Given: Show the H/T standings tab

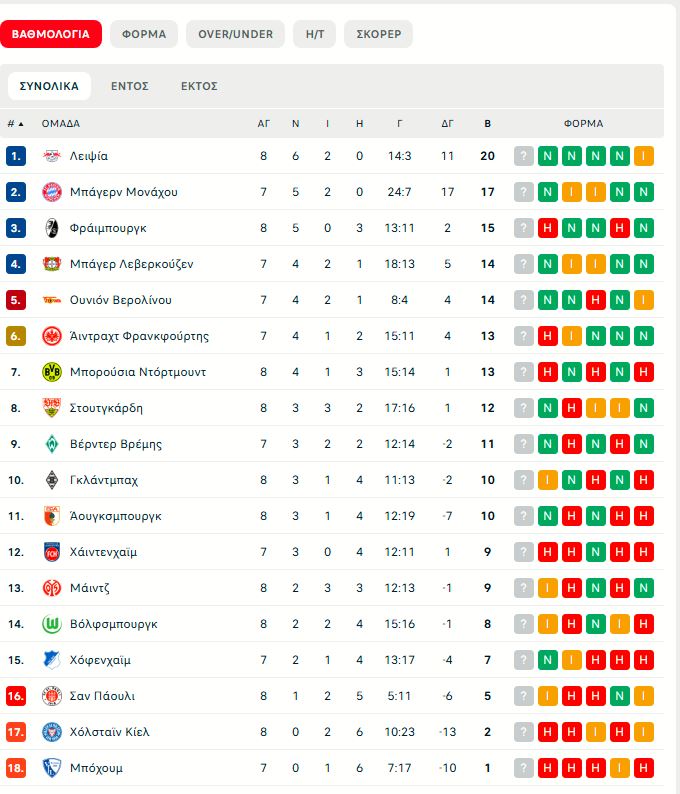Looking at the screenshot, I should pyautogui.click(x=314, y=34).
